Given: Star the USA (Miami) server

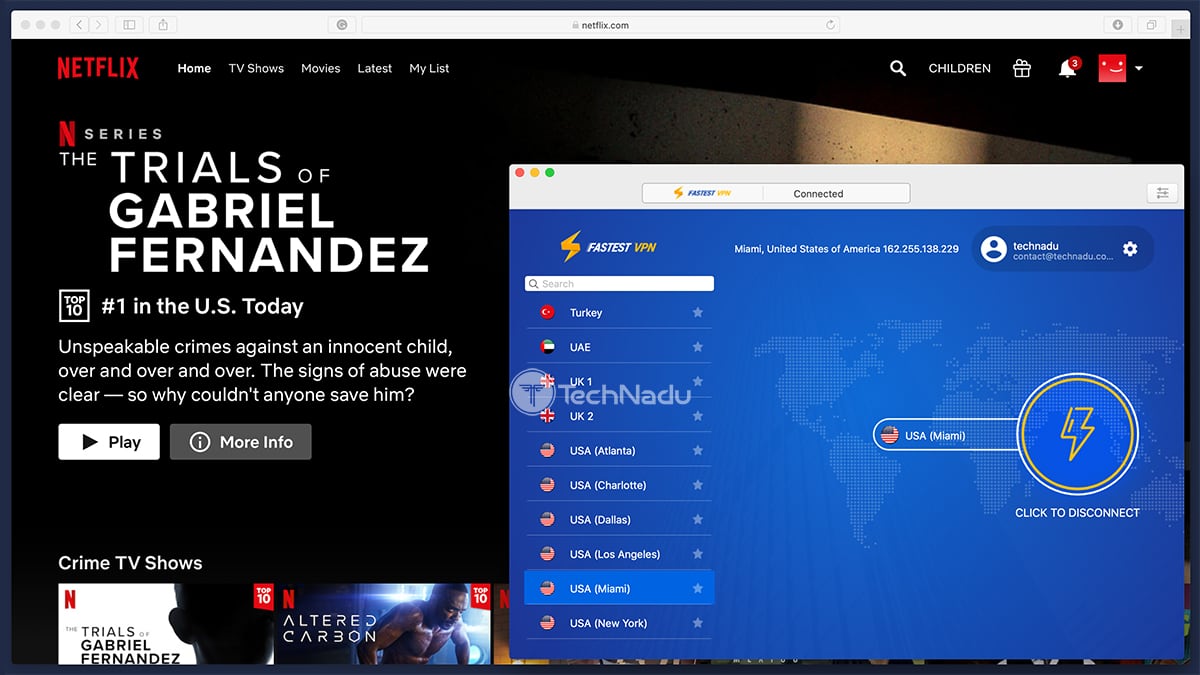Looking at the screenshot, I should tap(698, 588).
